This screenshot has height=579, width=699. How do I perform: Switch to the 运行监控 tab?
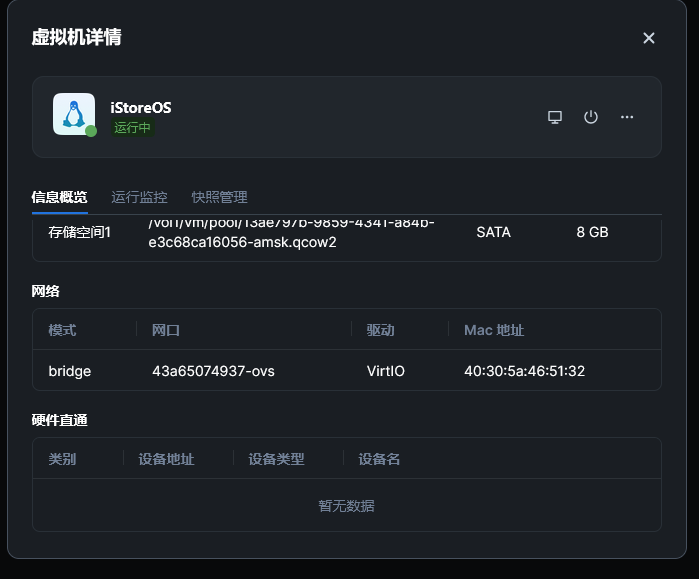pyautogui.click(x=139, y=197)
